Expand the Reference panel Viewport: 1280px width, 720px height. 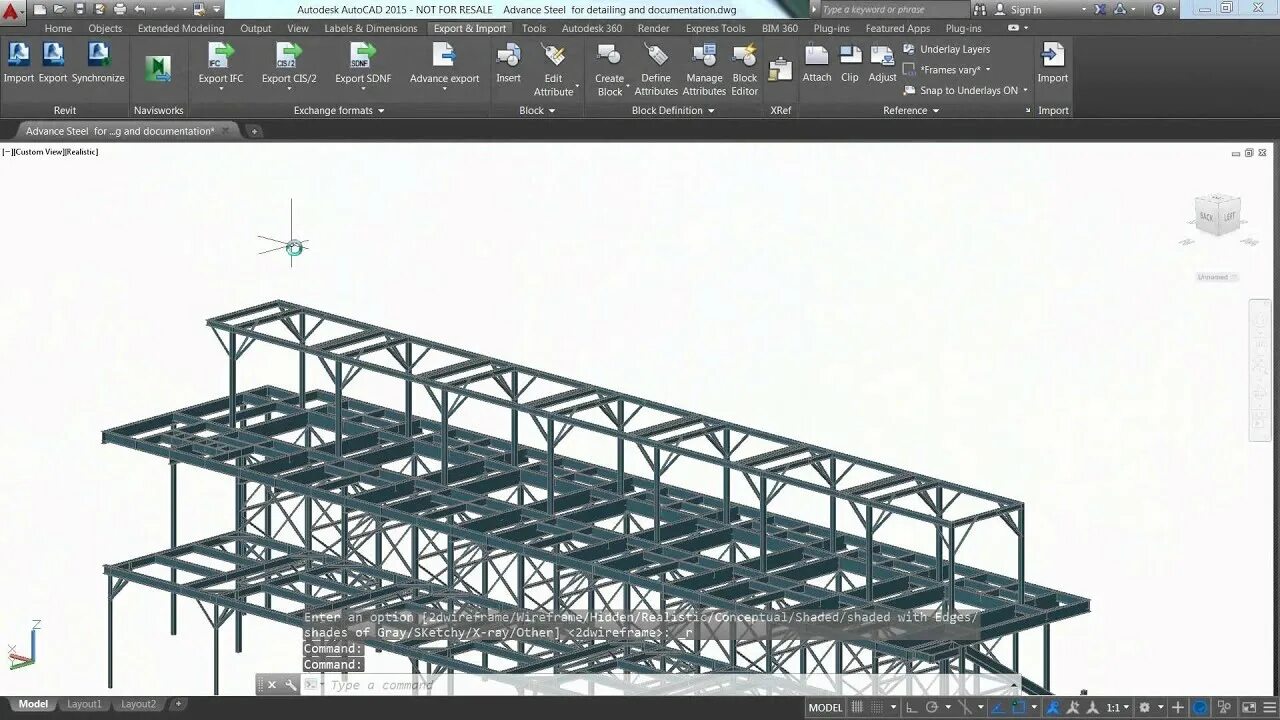[911, 110]
